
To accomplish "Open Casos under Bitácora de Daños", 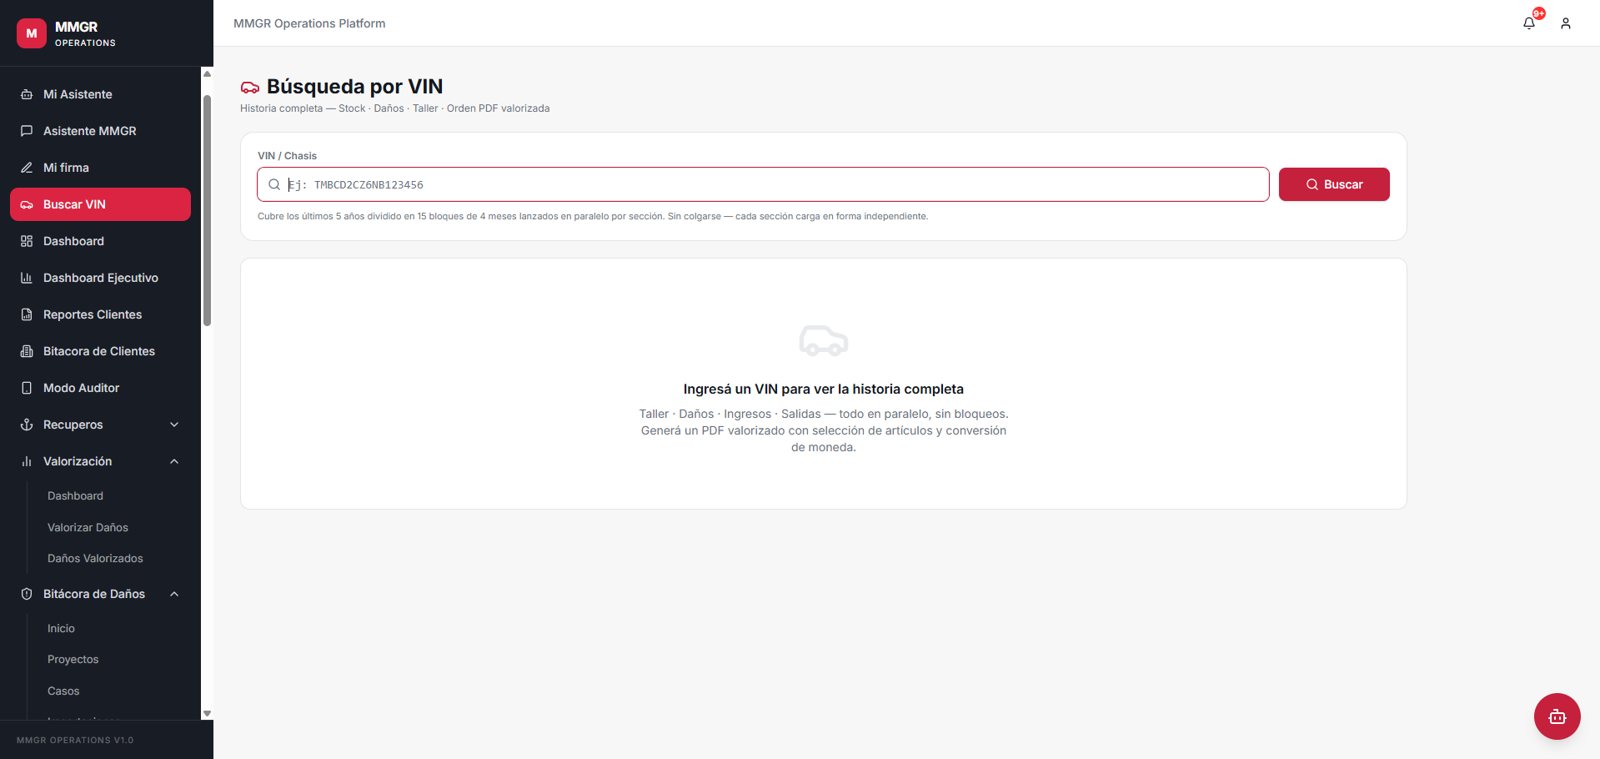I will pyautogui.click(x=63, y=691).
